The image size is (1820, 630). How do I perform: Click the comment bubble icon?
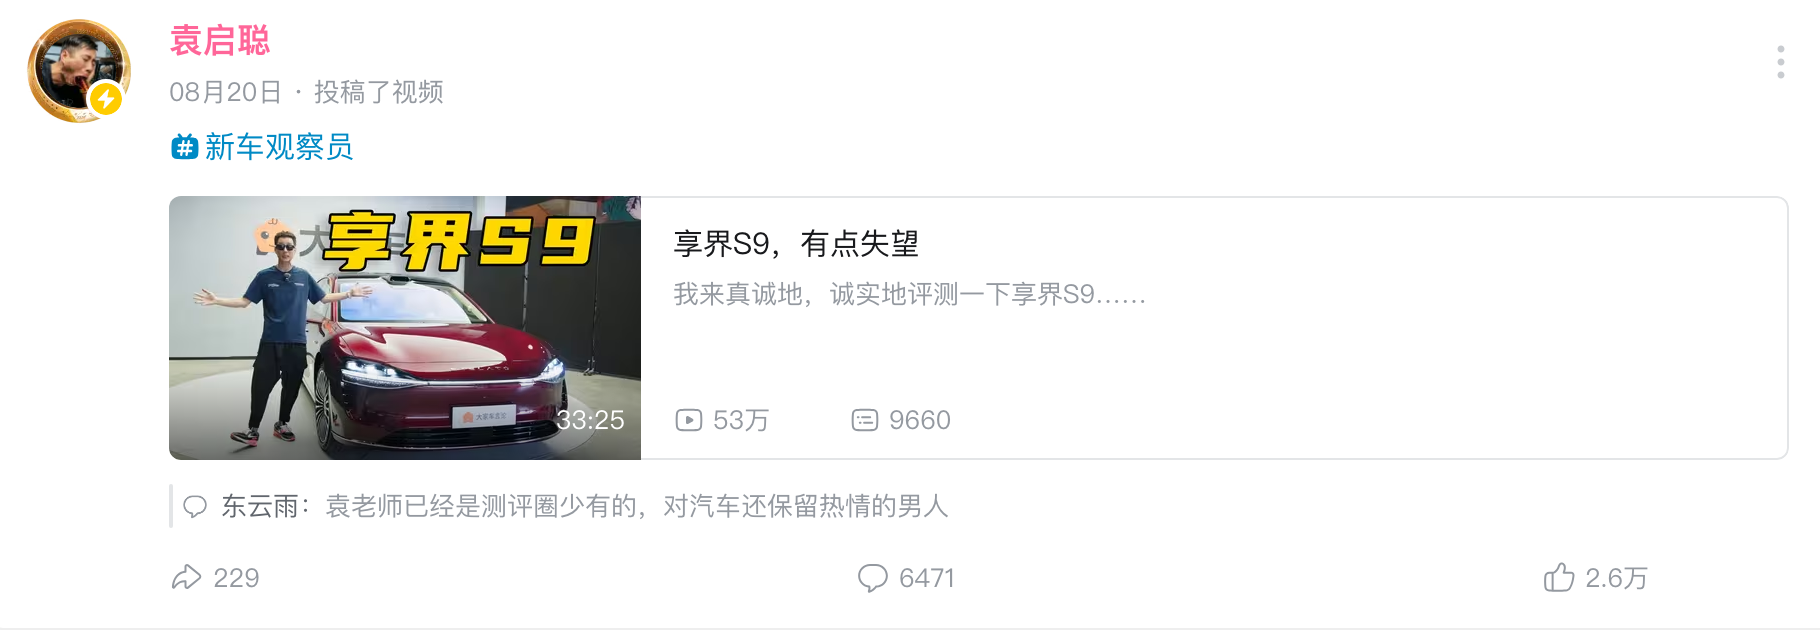[x=872, y=577]
